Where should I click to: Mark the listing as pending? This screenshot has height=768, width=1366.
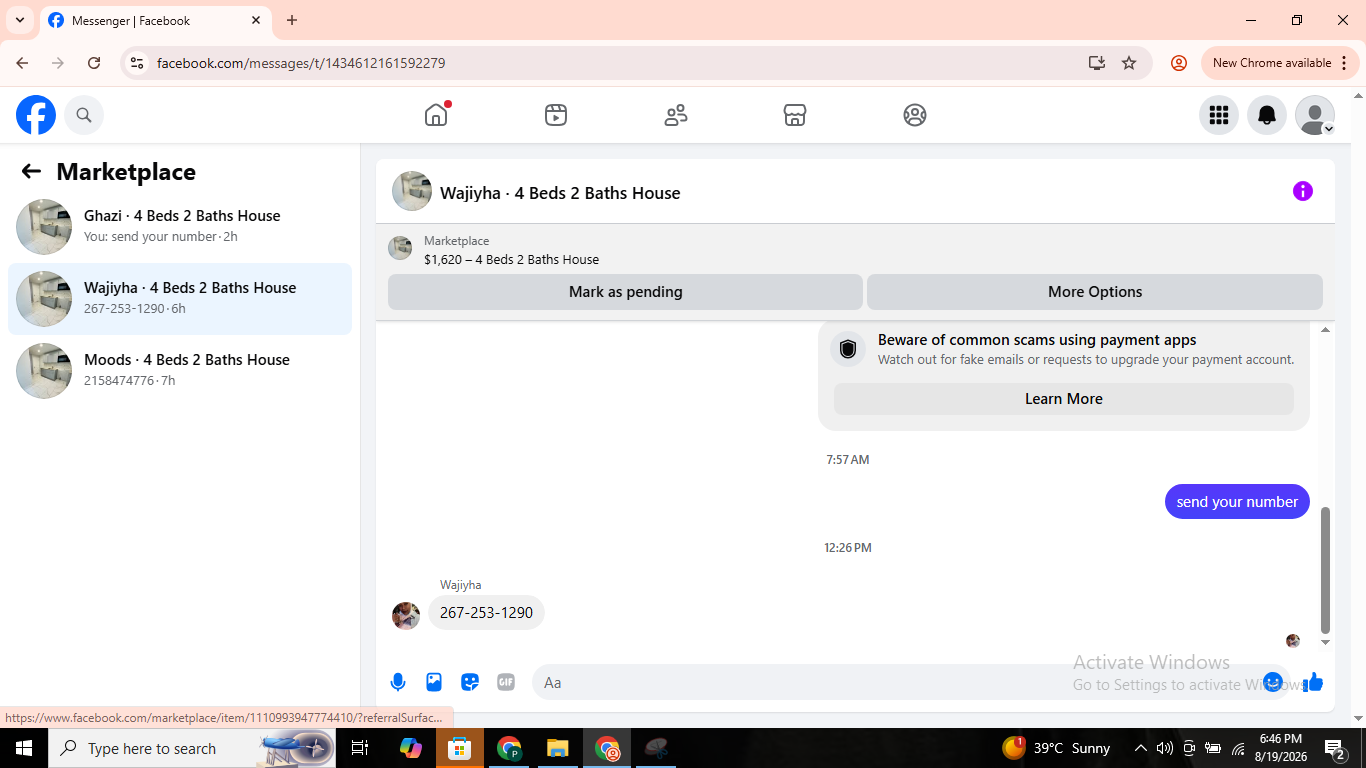coord(625,292)
